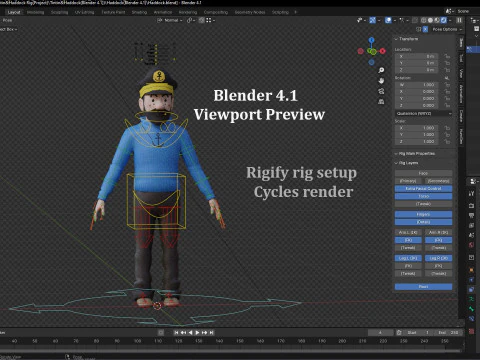Lock the Location X channel
This screenshot has width=480, height=360.
pos(447,56)
